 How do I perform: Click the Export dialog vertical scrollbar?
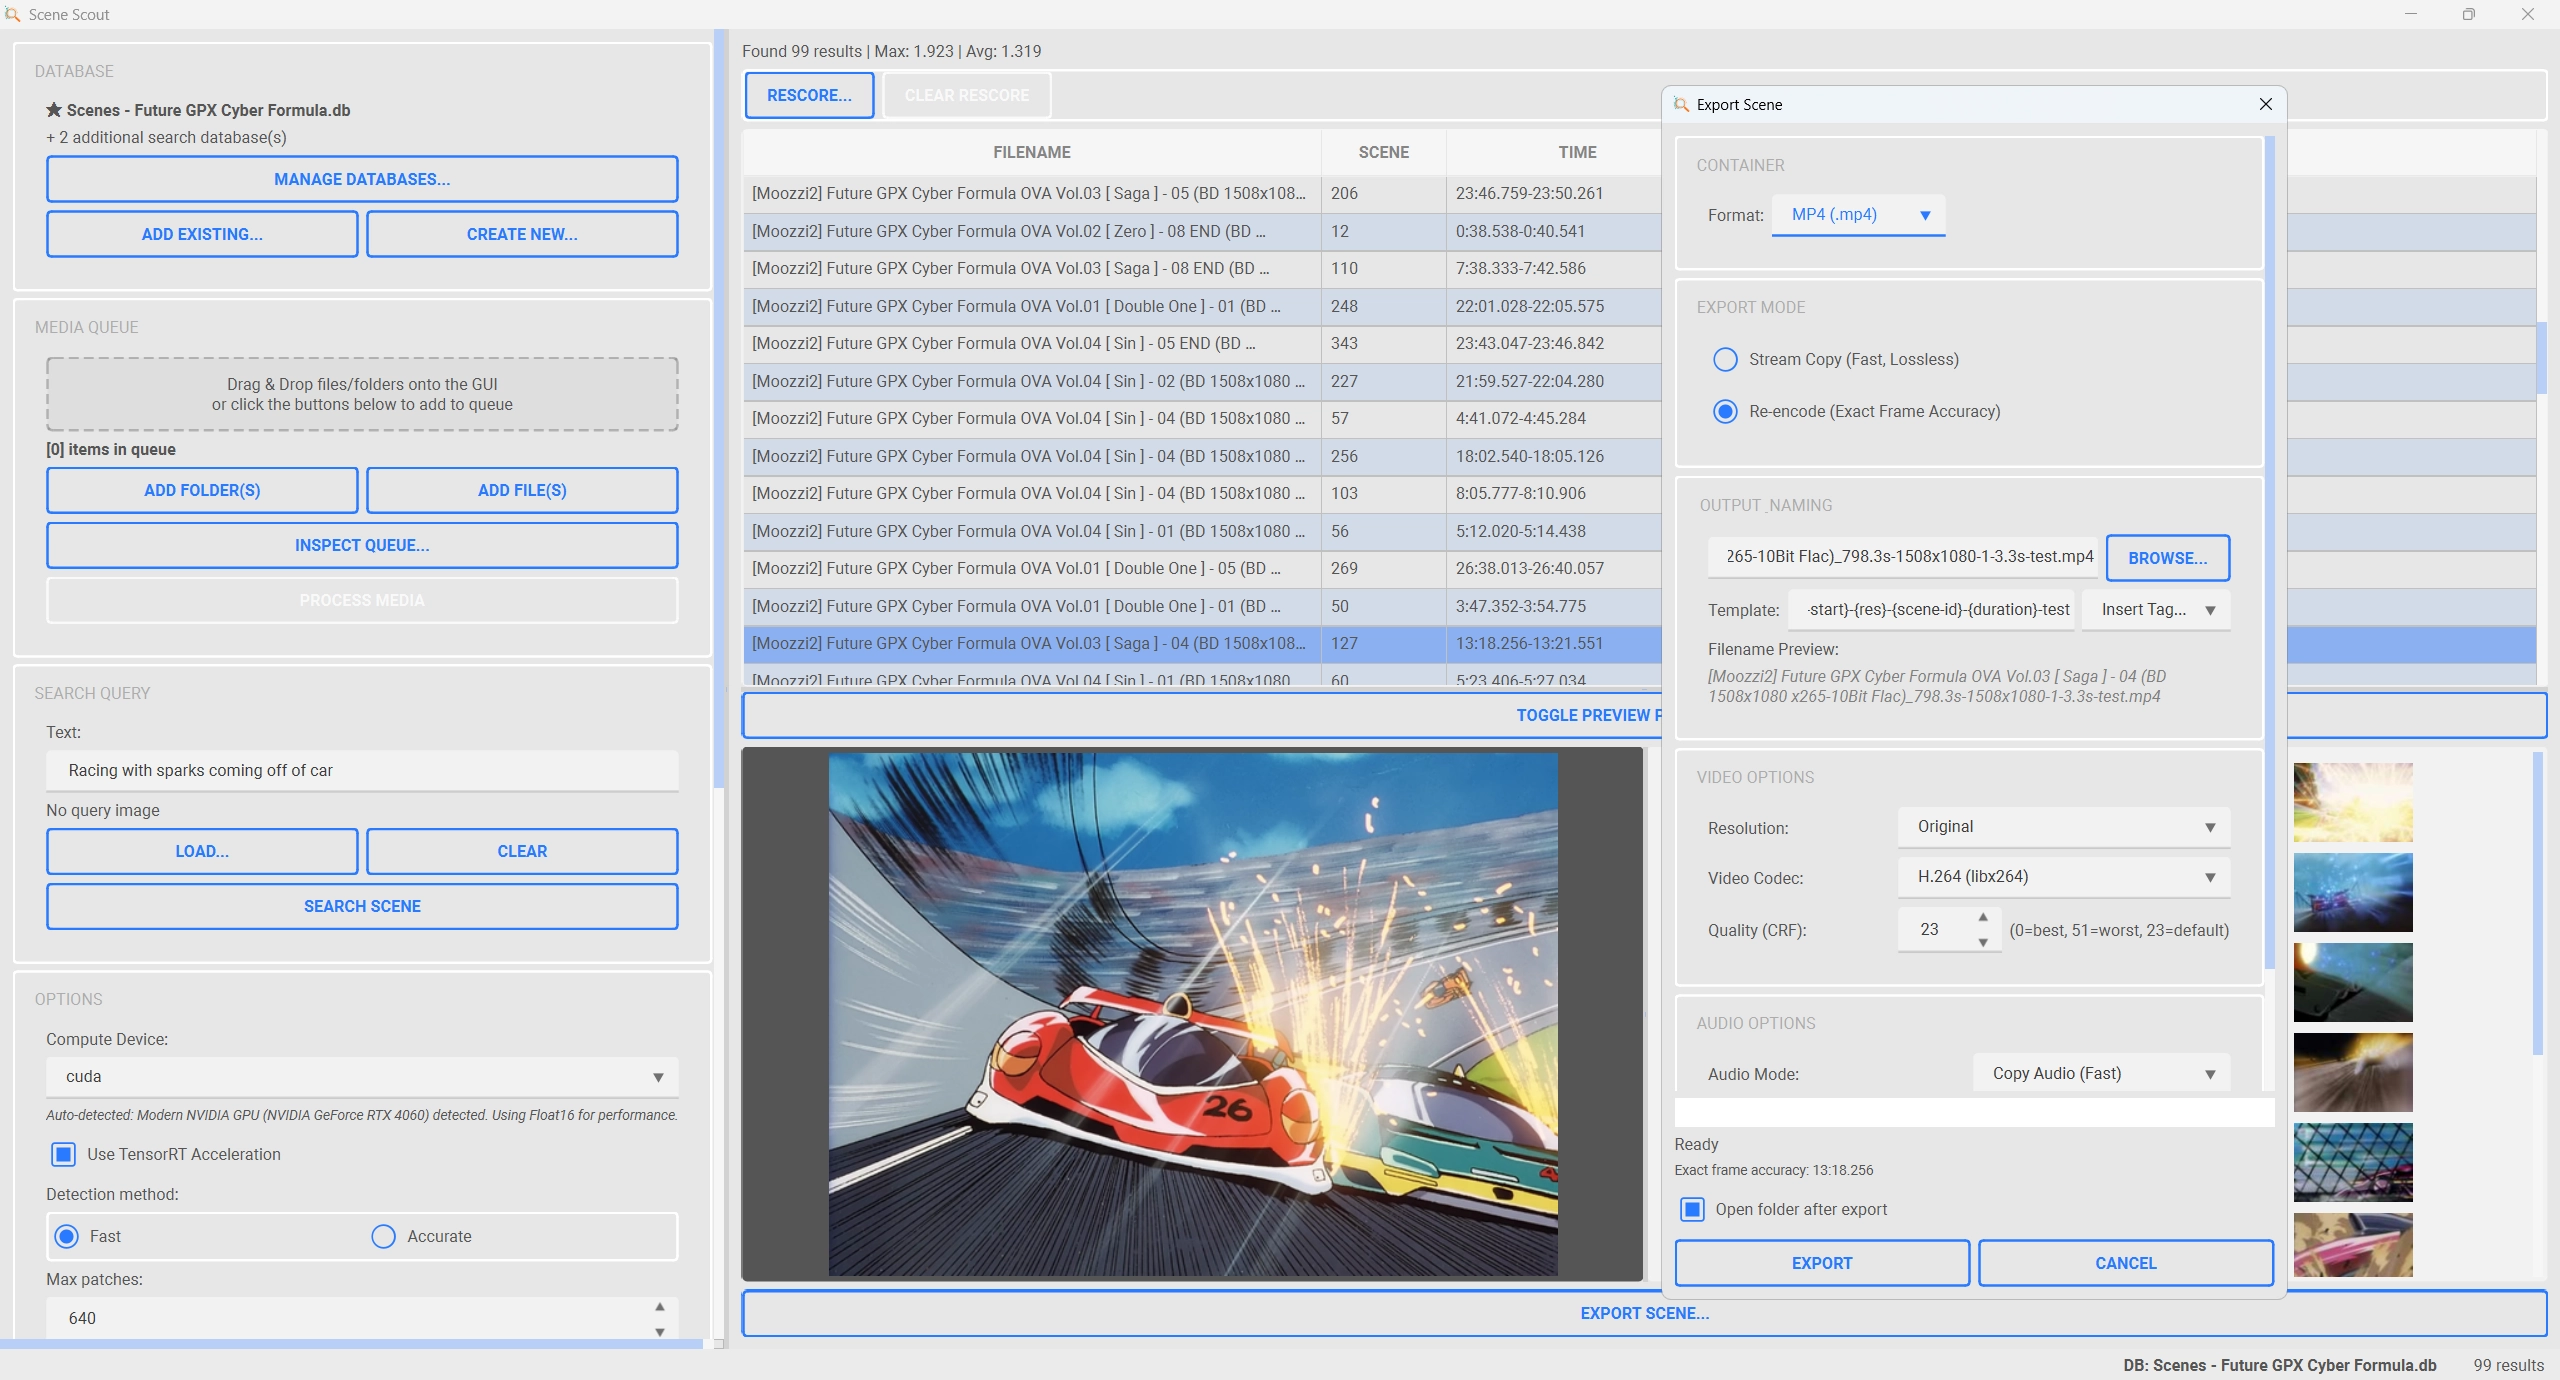(2270, 552)
